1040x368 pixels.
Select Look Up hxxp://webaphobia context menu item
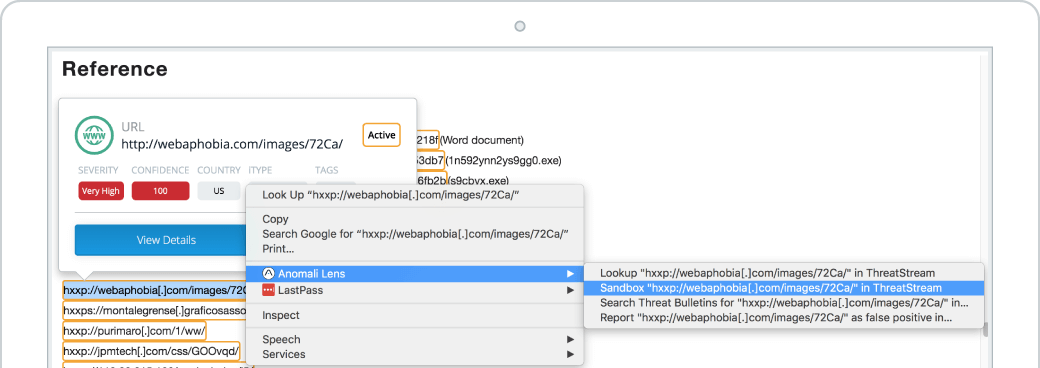click(x=415, y=195)
